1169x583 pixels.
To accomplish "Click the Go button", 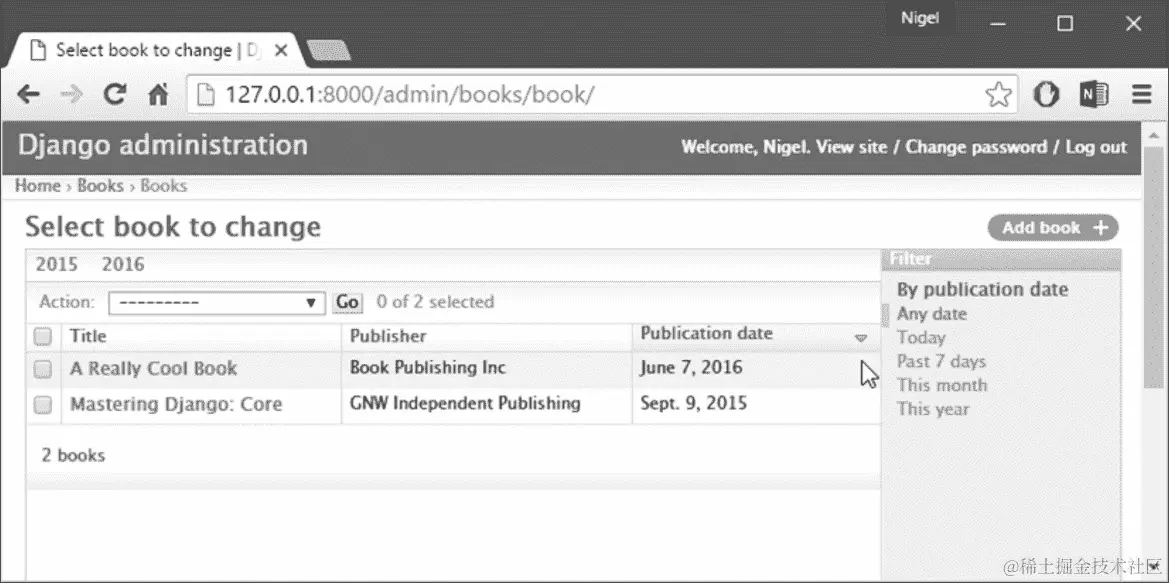I will tap(347, 303).
